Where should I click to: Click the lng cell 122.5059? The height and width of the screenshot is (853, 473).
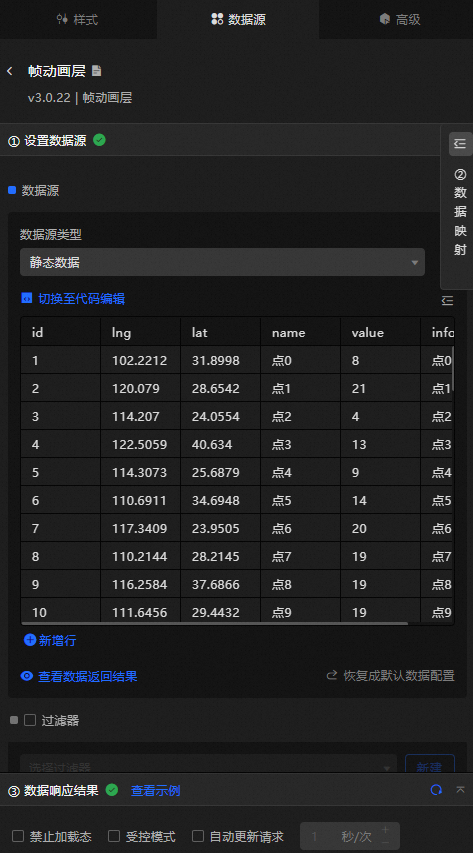140,444
